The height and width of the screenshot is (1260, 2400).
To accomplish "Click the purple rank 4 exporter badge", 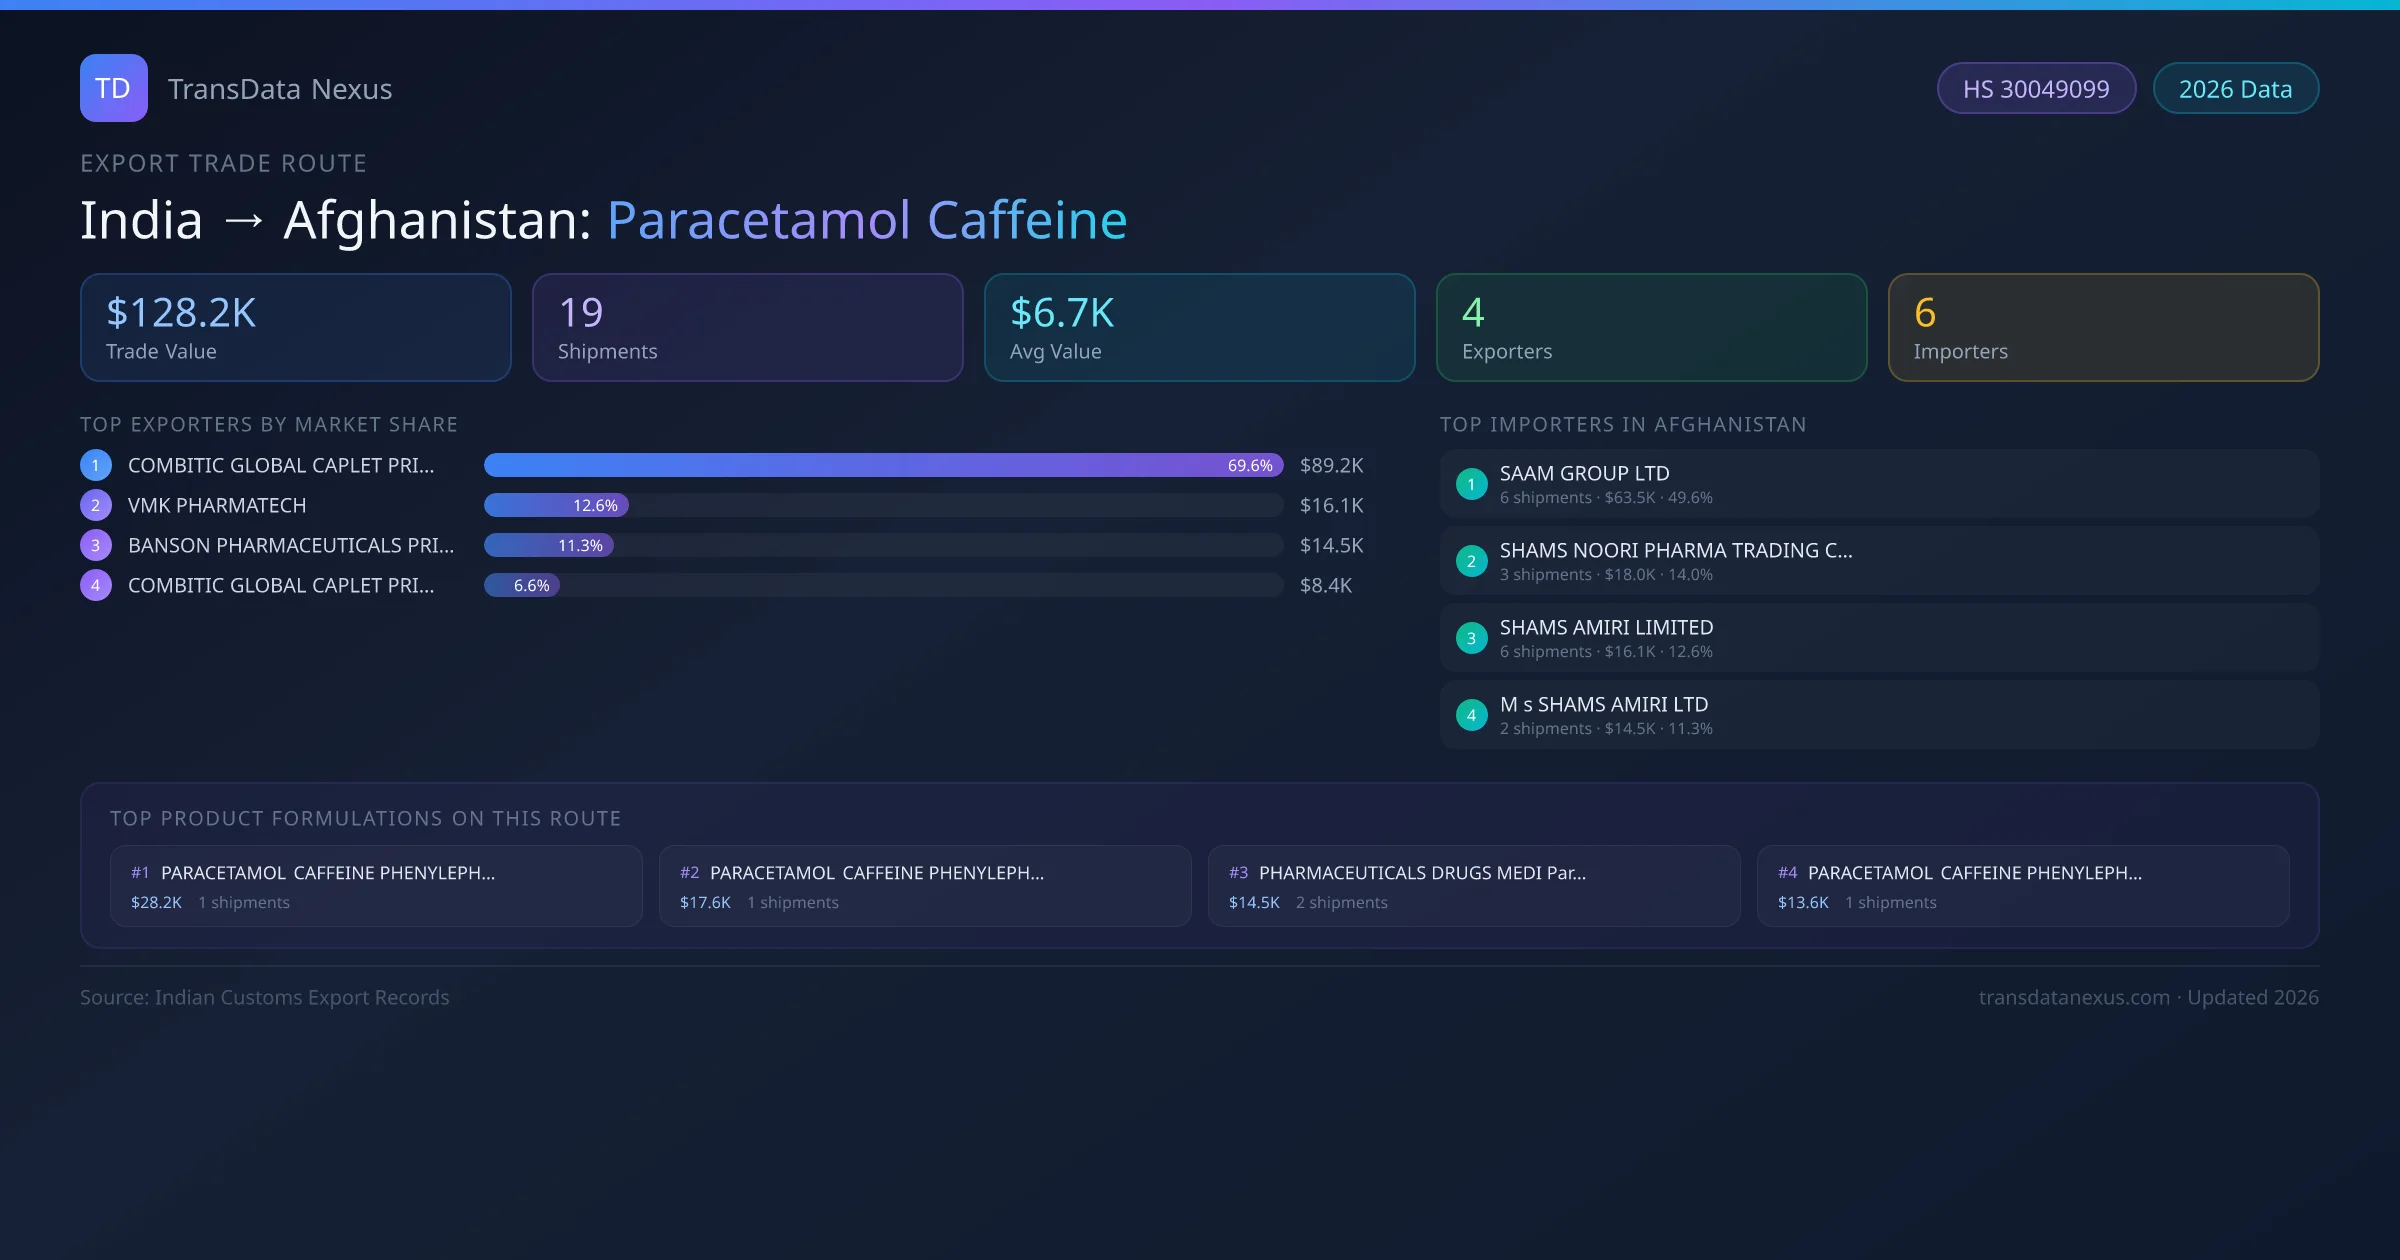I will coord(96,585).
